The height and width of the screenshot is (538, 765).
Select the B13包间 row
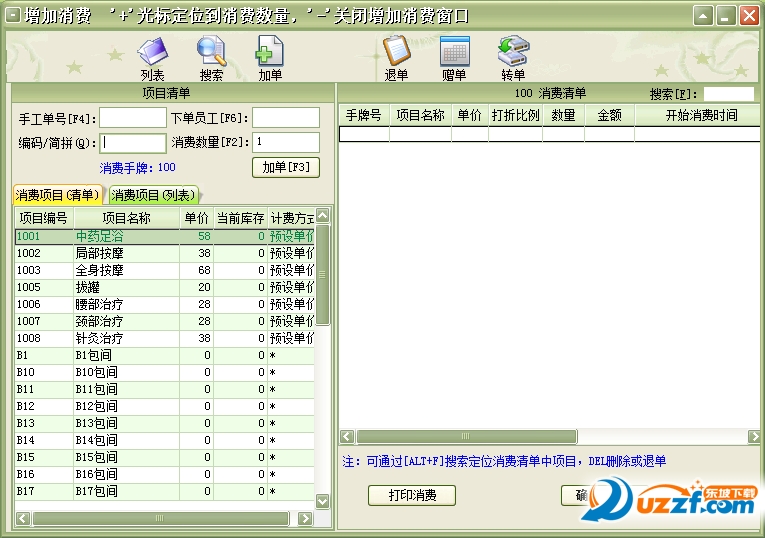click(165, 423)
